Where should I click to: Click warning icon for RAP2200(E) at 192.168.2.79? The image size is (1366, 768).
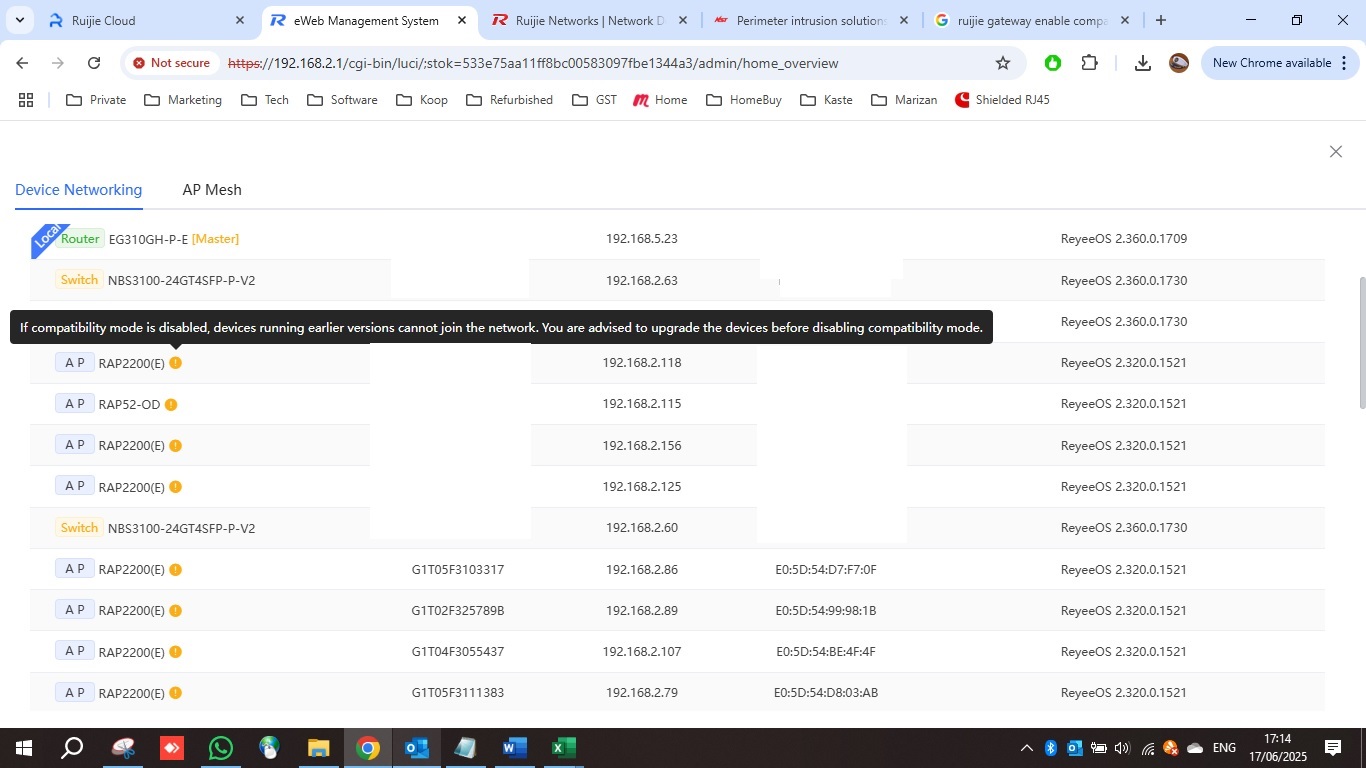pyautogui.click(x=176, y=693)
